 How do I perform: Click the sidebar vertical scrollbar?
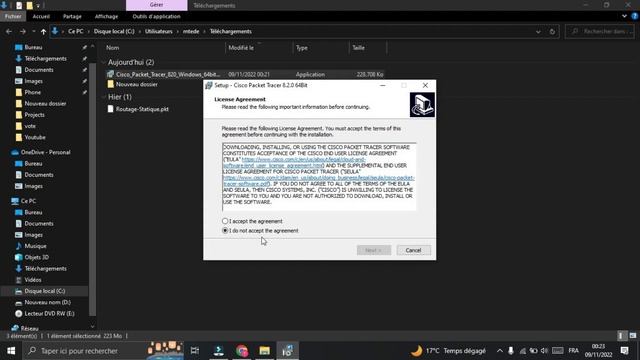93,188
